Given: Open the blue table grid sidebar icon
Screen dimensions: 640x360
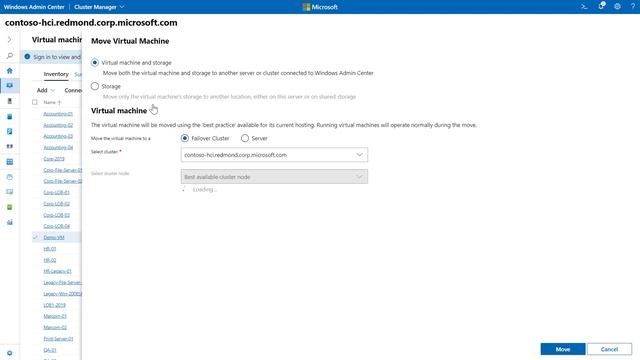Looking at the screenshot, I should point(10,162).
